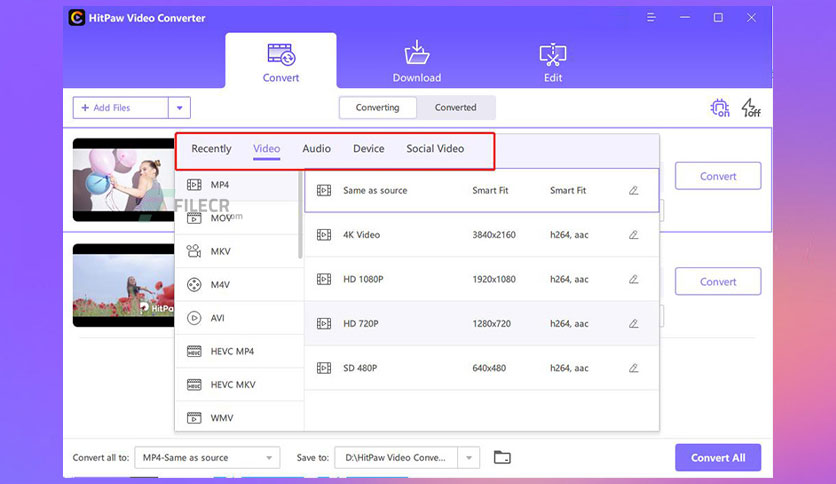Viewport: 836px width, 484px height.
Task: Select 4K Video preset
Action: click(481, 235)
